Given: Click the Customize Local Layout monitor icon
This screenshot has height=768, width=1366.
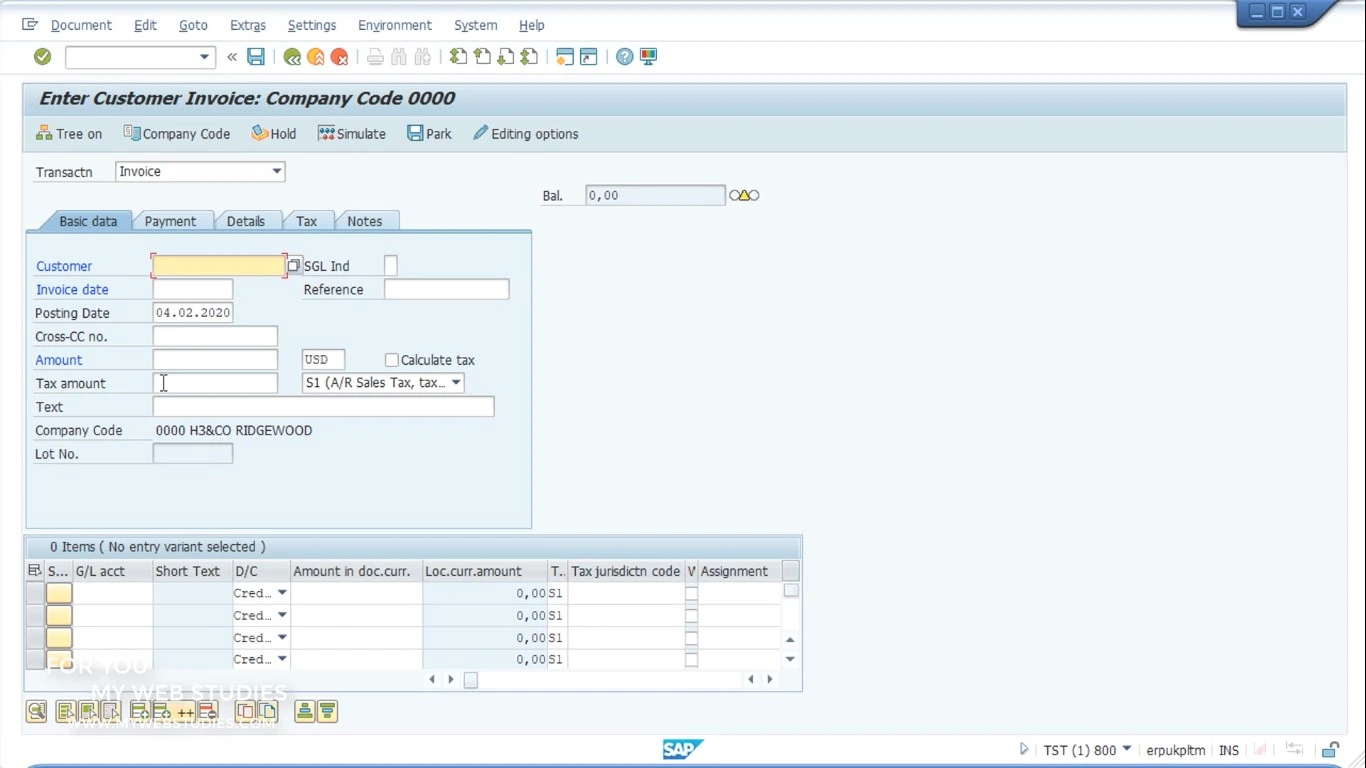Looking at the screenshot, I should pyautogui.click(x=649, y=57).
